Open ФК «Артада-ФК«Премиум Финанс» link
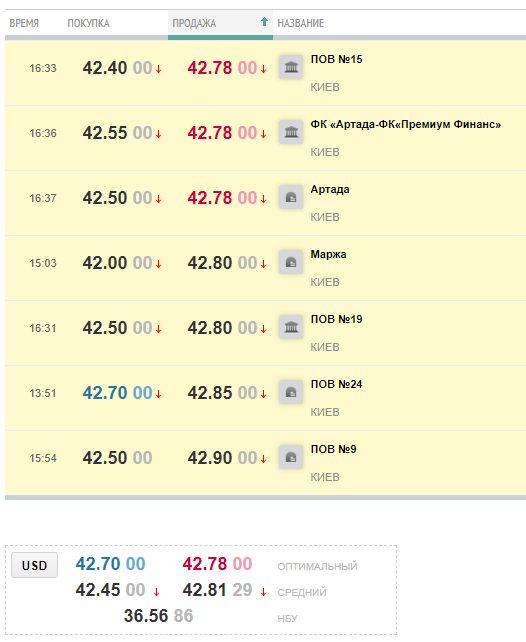Viewport: 526px width, 642px height. click(x=406, y=124)
